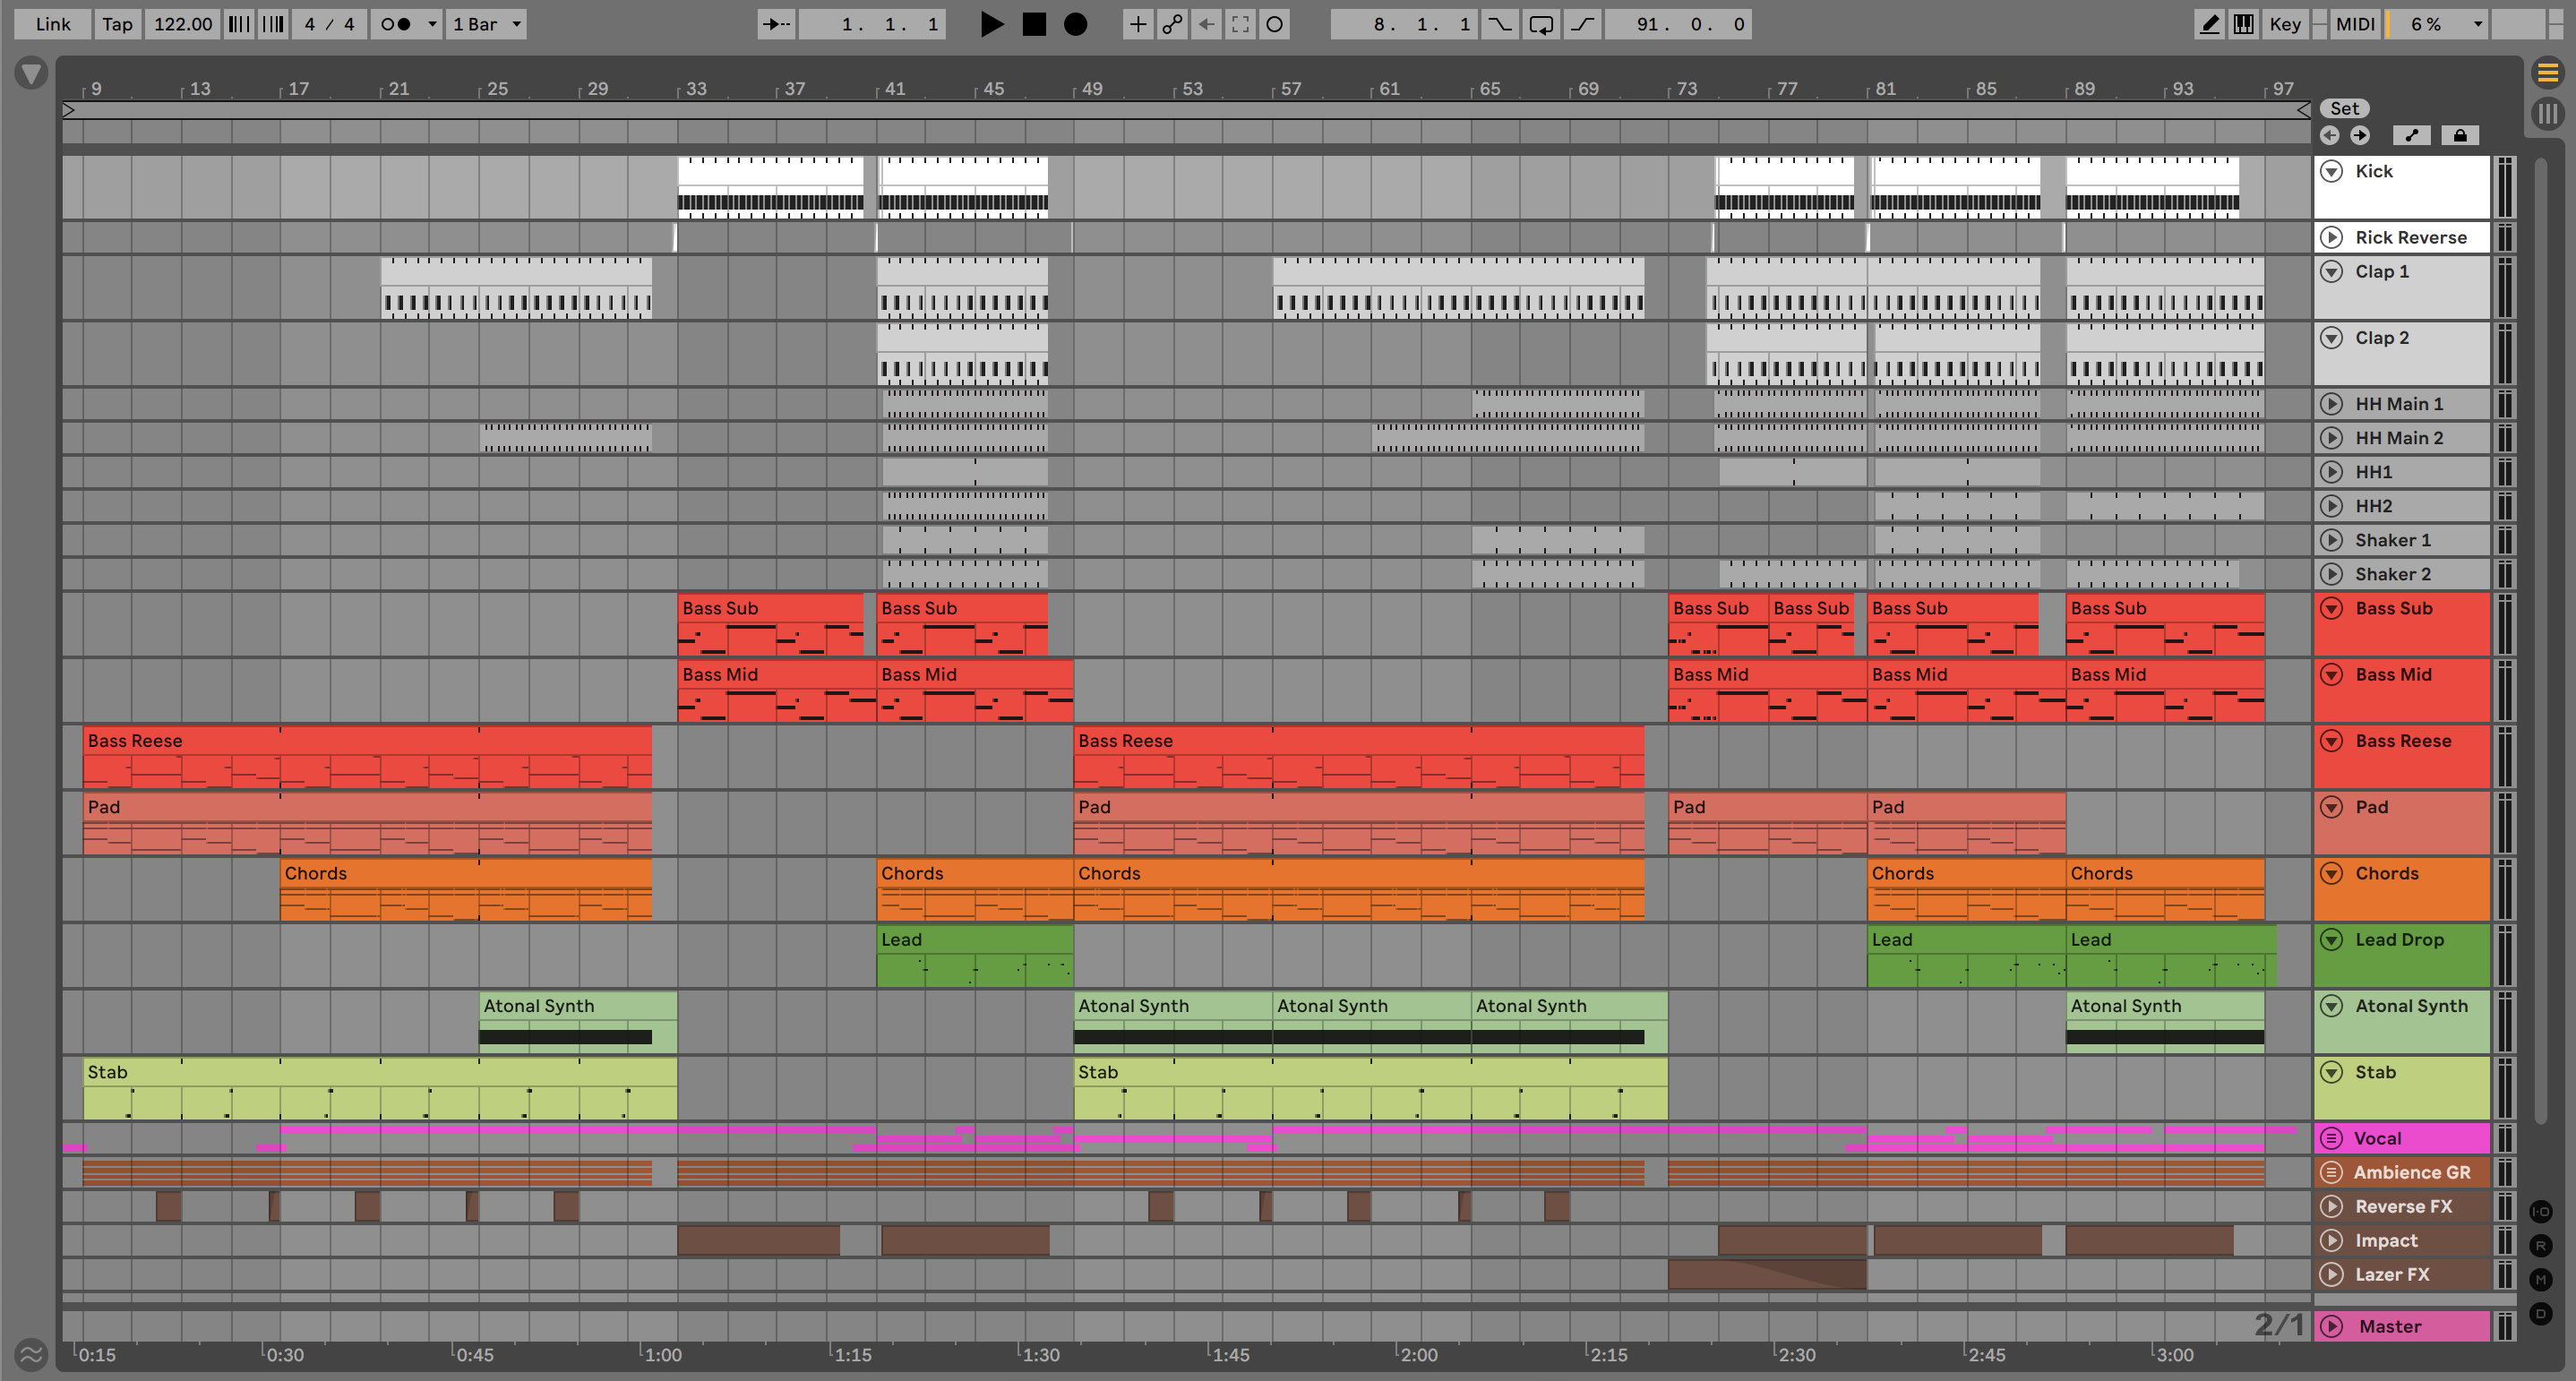
Task: Toggle Automation Mode button near Set
Action: (2411, 135)
